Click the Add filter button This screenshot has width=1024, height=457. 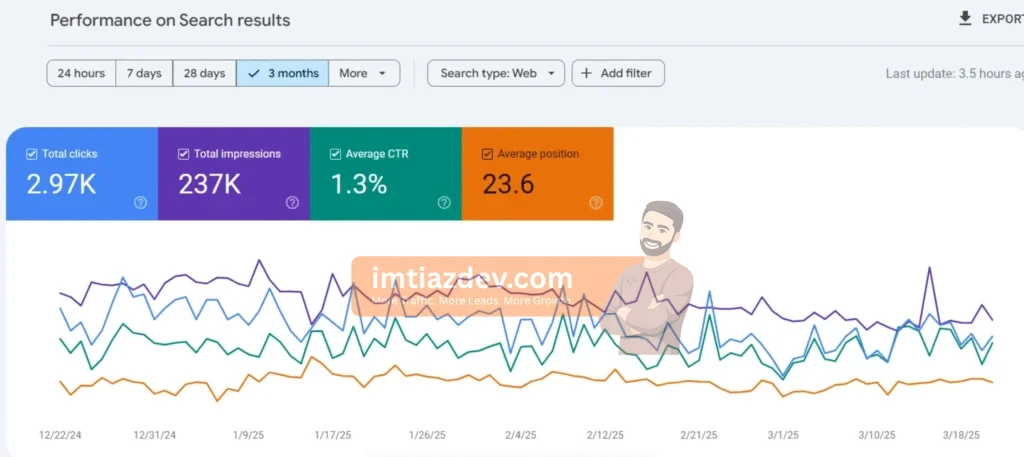[x=618, y=73]
